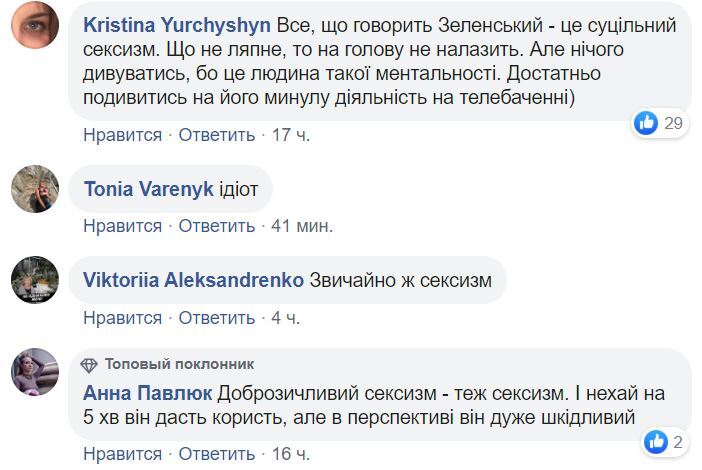Click the like reaction icon showing 29
The width and height of the screenshot is (702, 470).
point(646,123)
